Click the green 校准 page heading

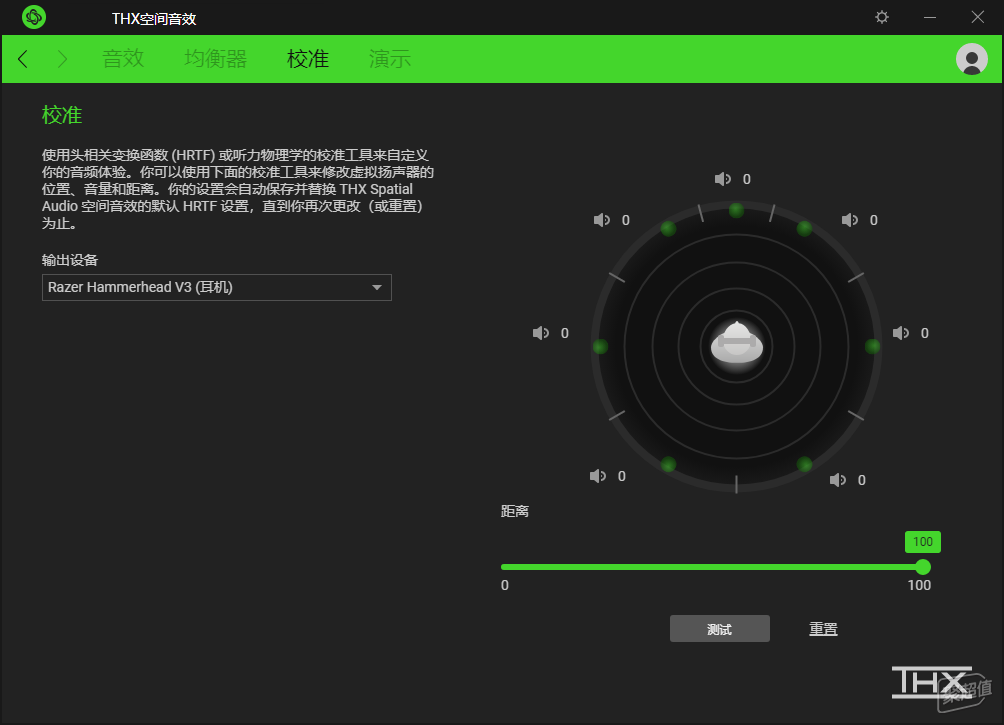click(x=62, y=115)
